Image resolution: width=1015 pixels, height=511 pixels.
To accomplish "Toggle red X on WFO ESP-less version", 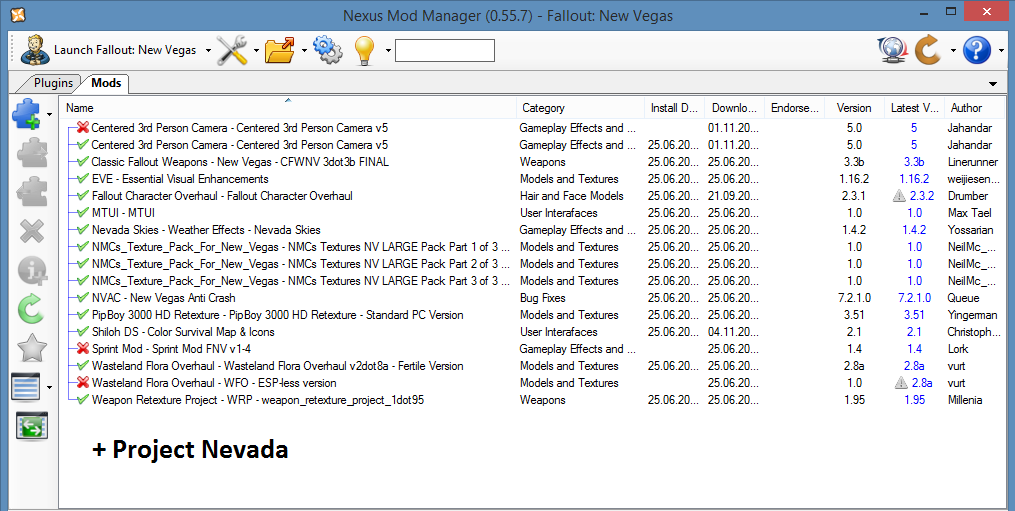I will (82, 383).
